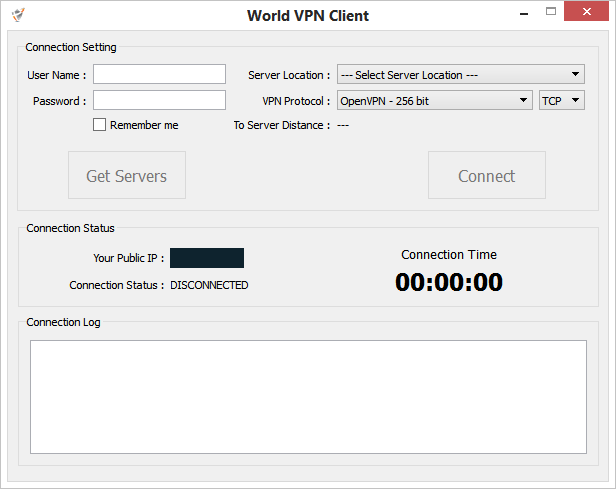Open the Select Server Location dropdown
The image size is (616, 489).
(460, 74)
